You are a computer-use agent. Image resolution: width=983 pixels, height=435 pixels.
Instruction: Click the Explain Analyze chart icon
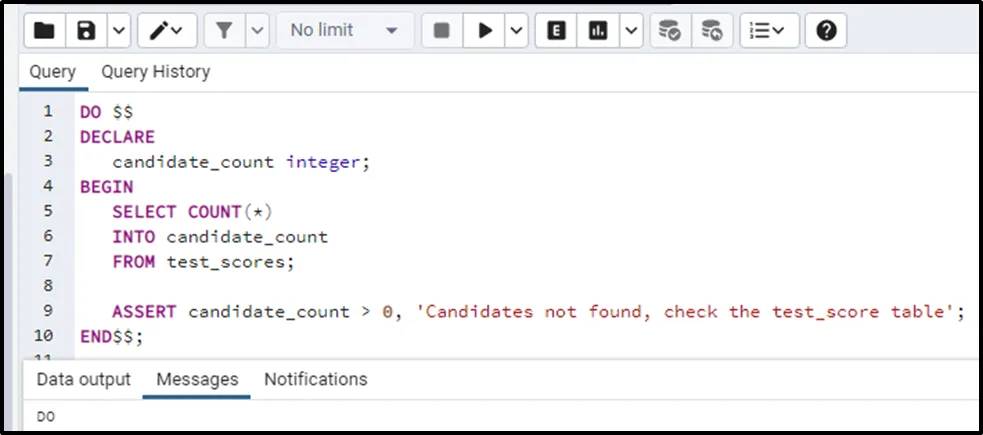598,31
